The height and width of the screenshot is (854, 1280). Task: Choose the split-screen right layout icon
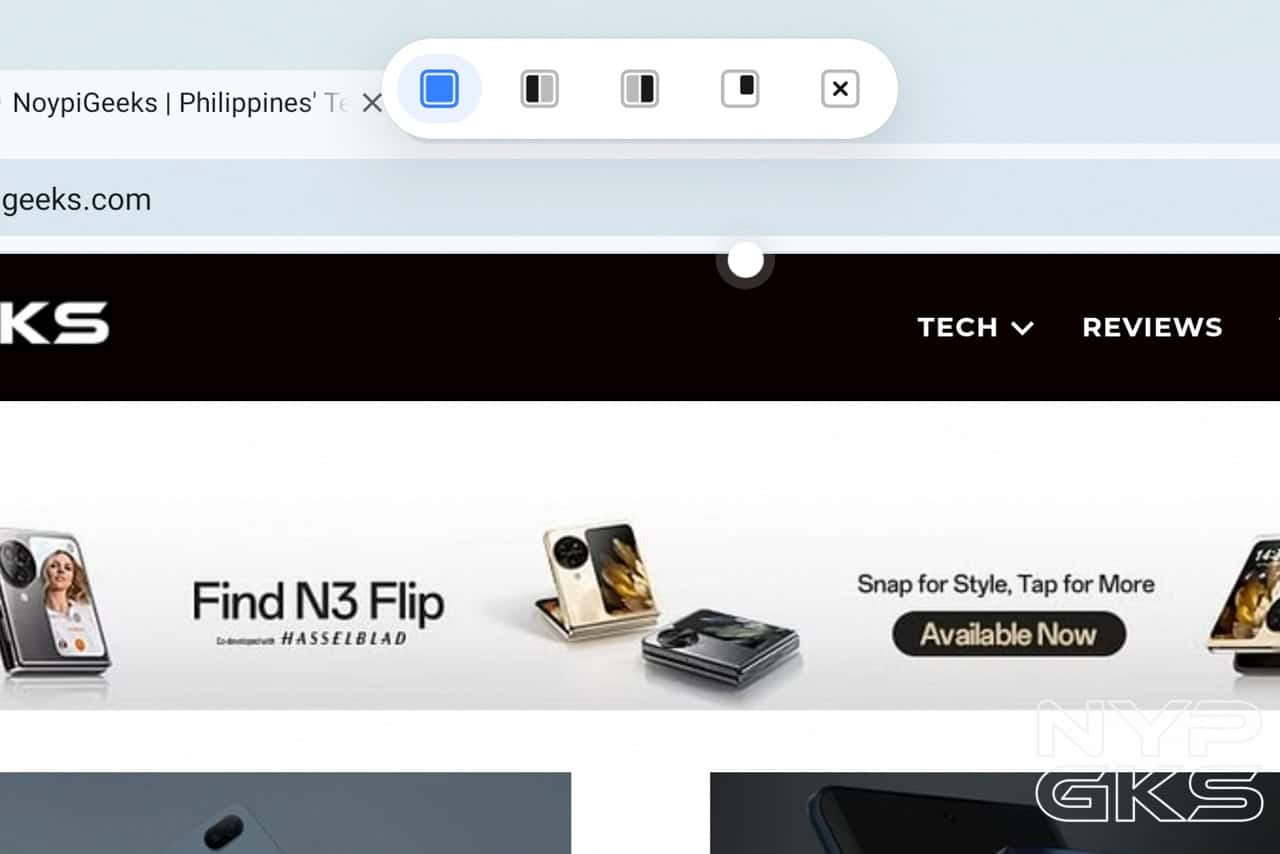click(640, 90)
